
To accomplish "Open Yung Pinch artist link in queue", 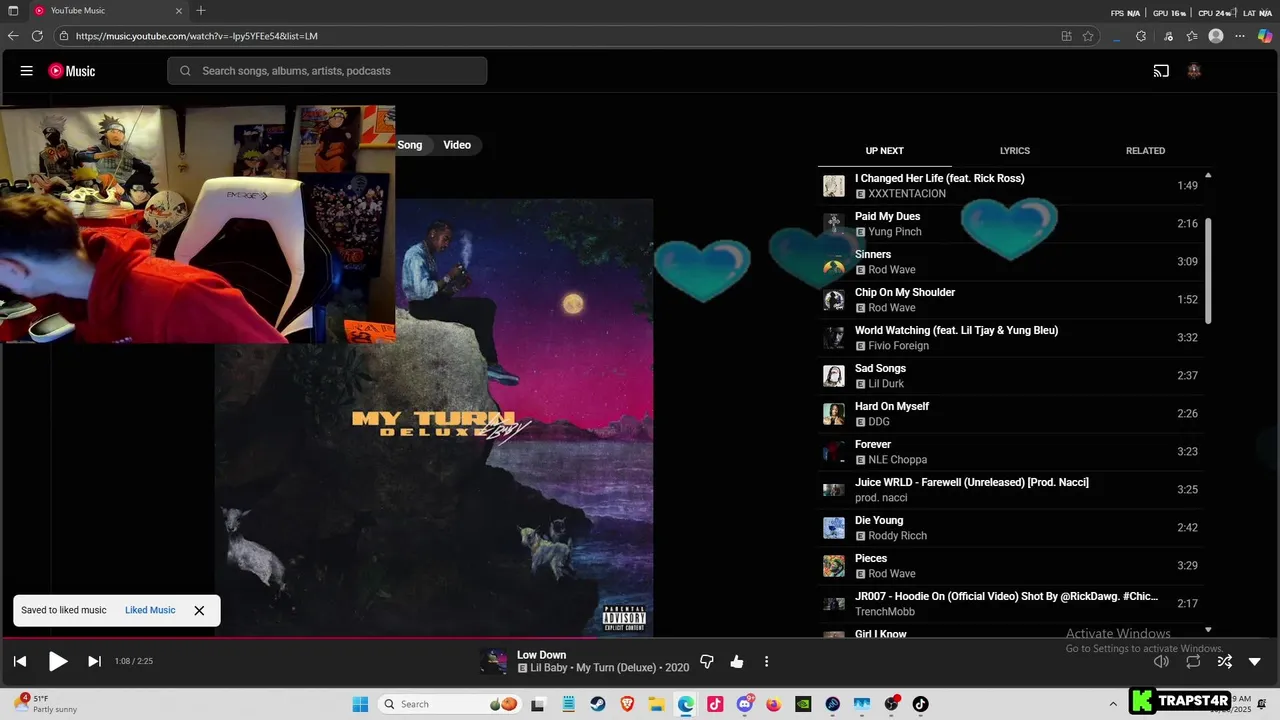I will point(895,232).
